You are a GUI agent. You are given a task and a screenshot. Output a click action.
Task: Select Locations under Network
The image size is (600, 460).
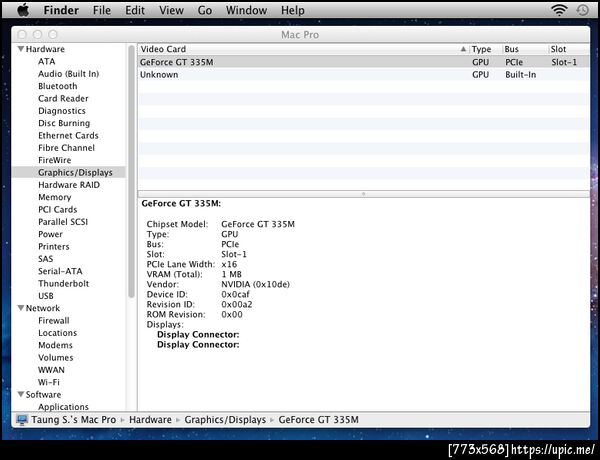57,333
